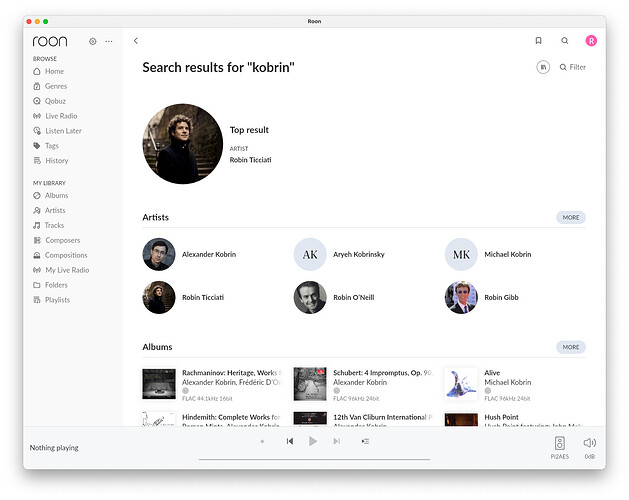
Task: Open Alexander Kobrin artist page
Action: (208, 255)
